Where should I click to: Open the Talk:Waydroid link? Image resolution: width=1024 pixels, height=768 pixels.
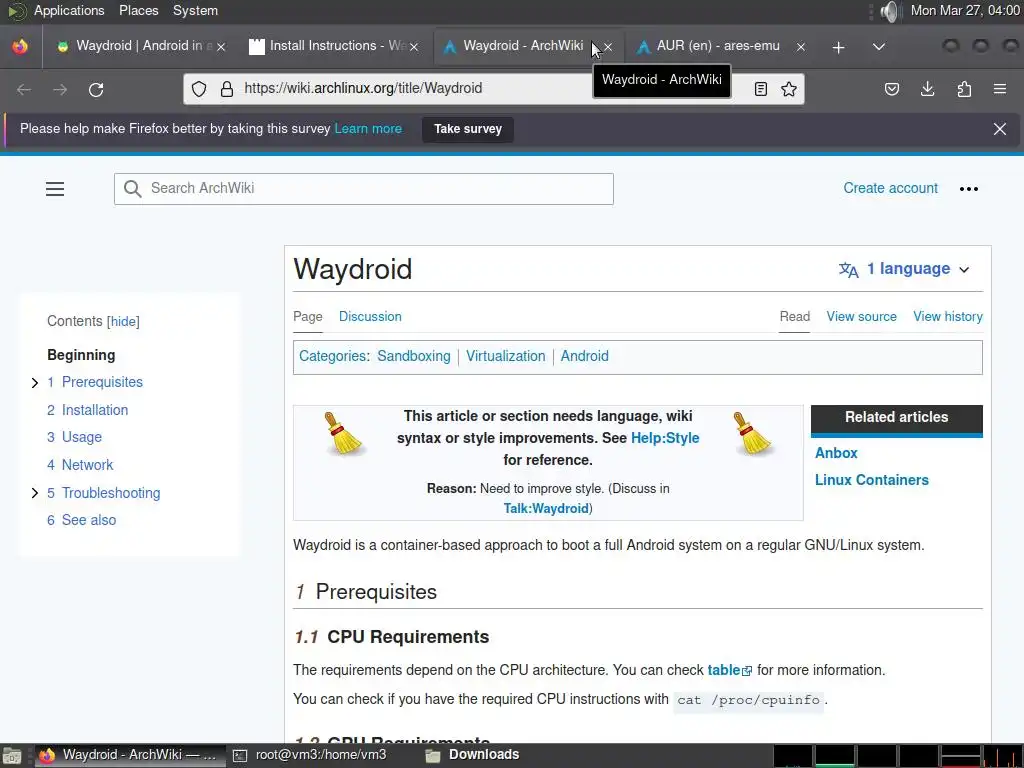pyautogui.click(x=546, y=509)
